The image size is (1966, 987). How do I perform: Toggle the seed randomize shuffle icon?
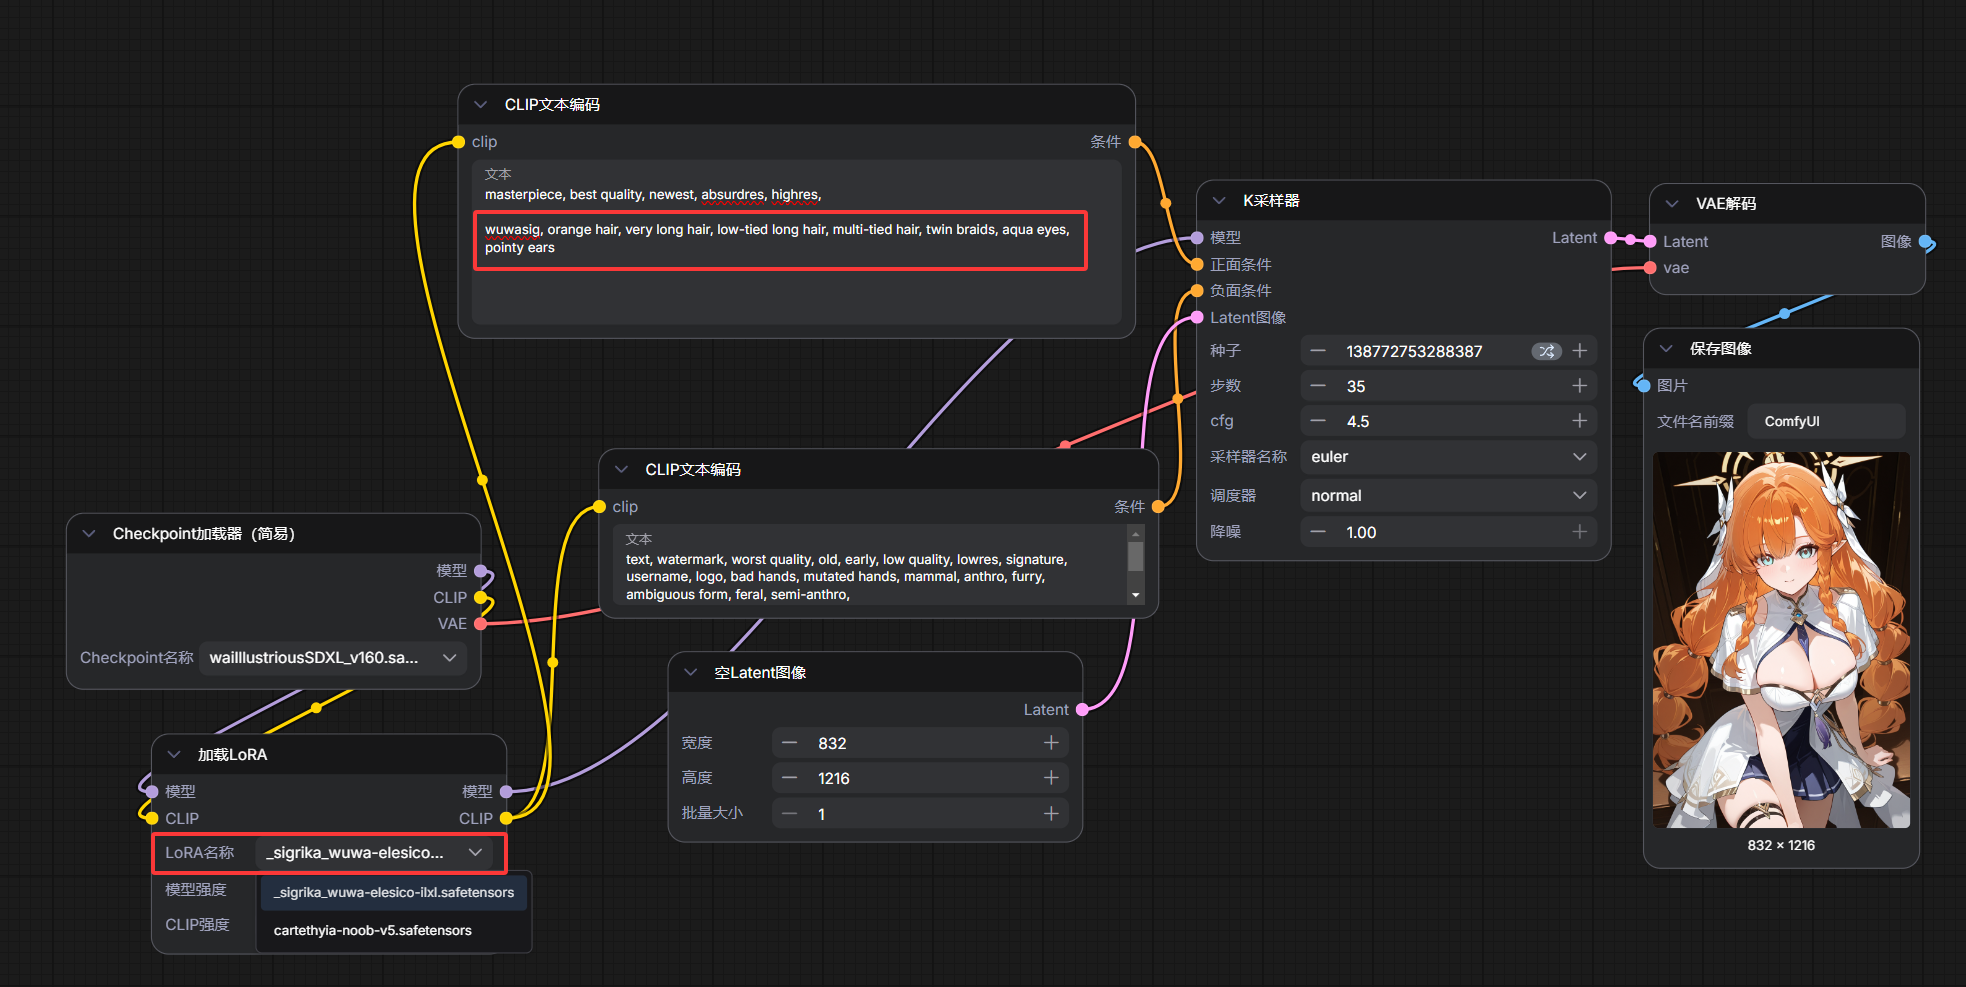(1546, 351)
